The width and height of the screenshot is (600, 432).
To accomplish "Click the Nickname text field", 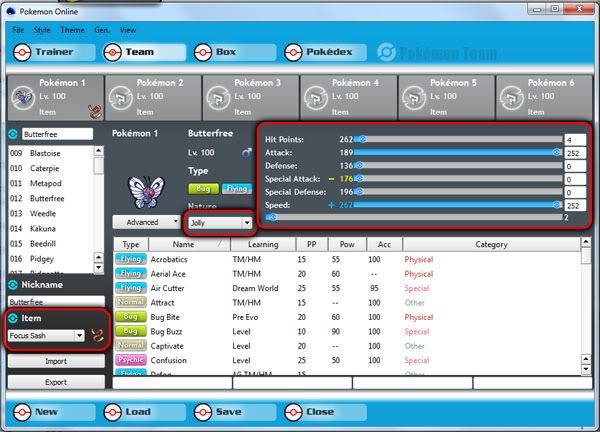I will pos(56,302).
